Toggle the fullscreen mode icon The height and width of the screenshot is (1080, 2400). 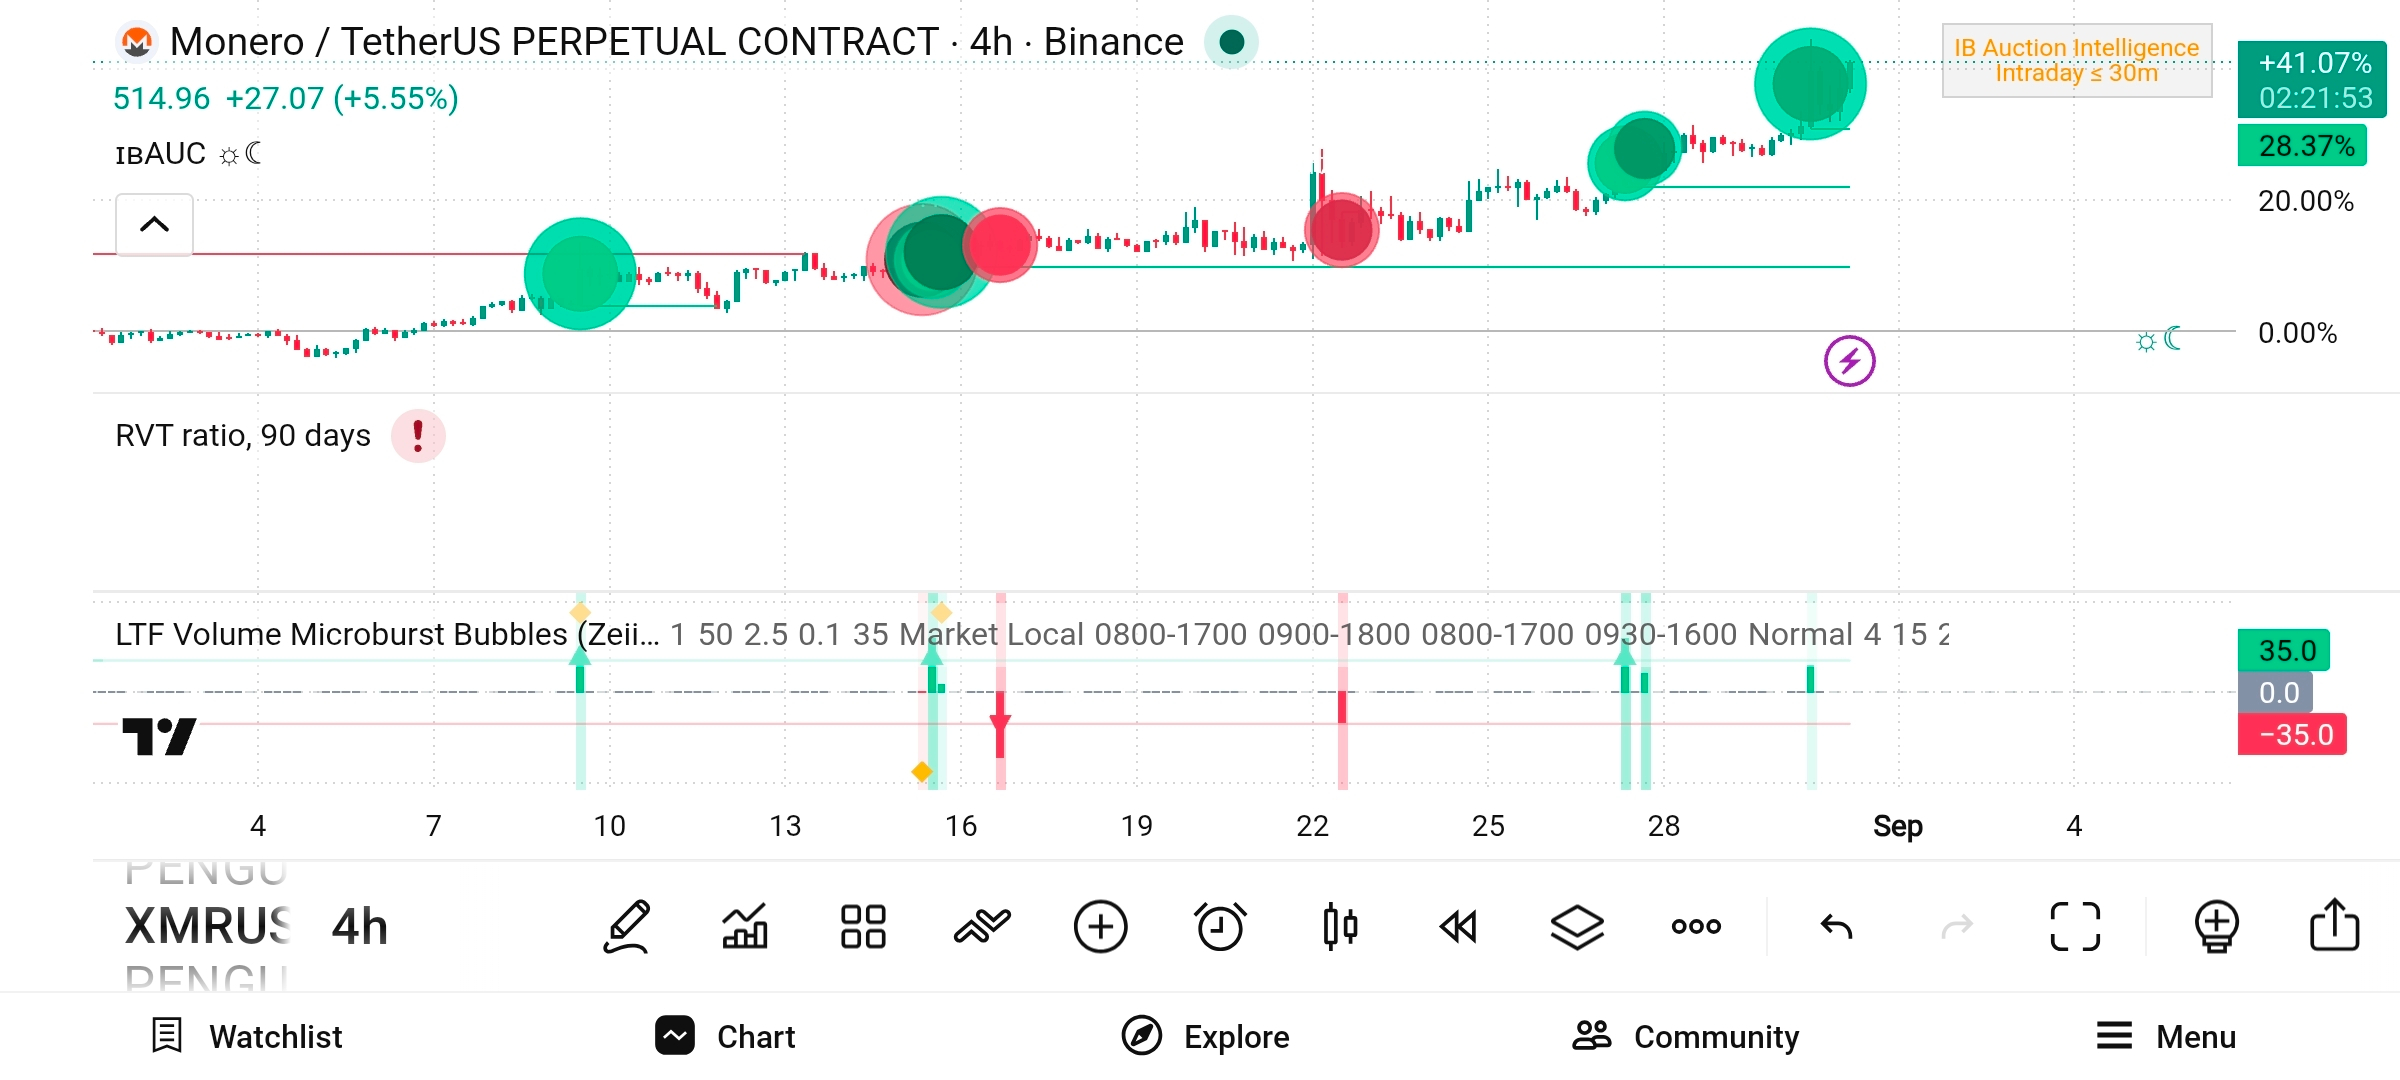[x=2075, y=927]
